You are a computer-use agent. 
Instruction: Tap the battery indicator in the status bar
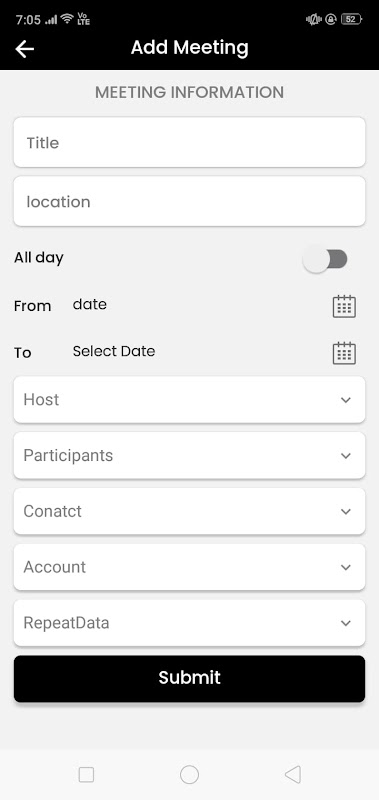point(351,19)
